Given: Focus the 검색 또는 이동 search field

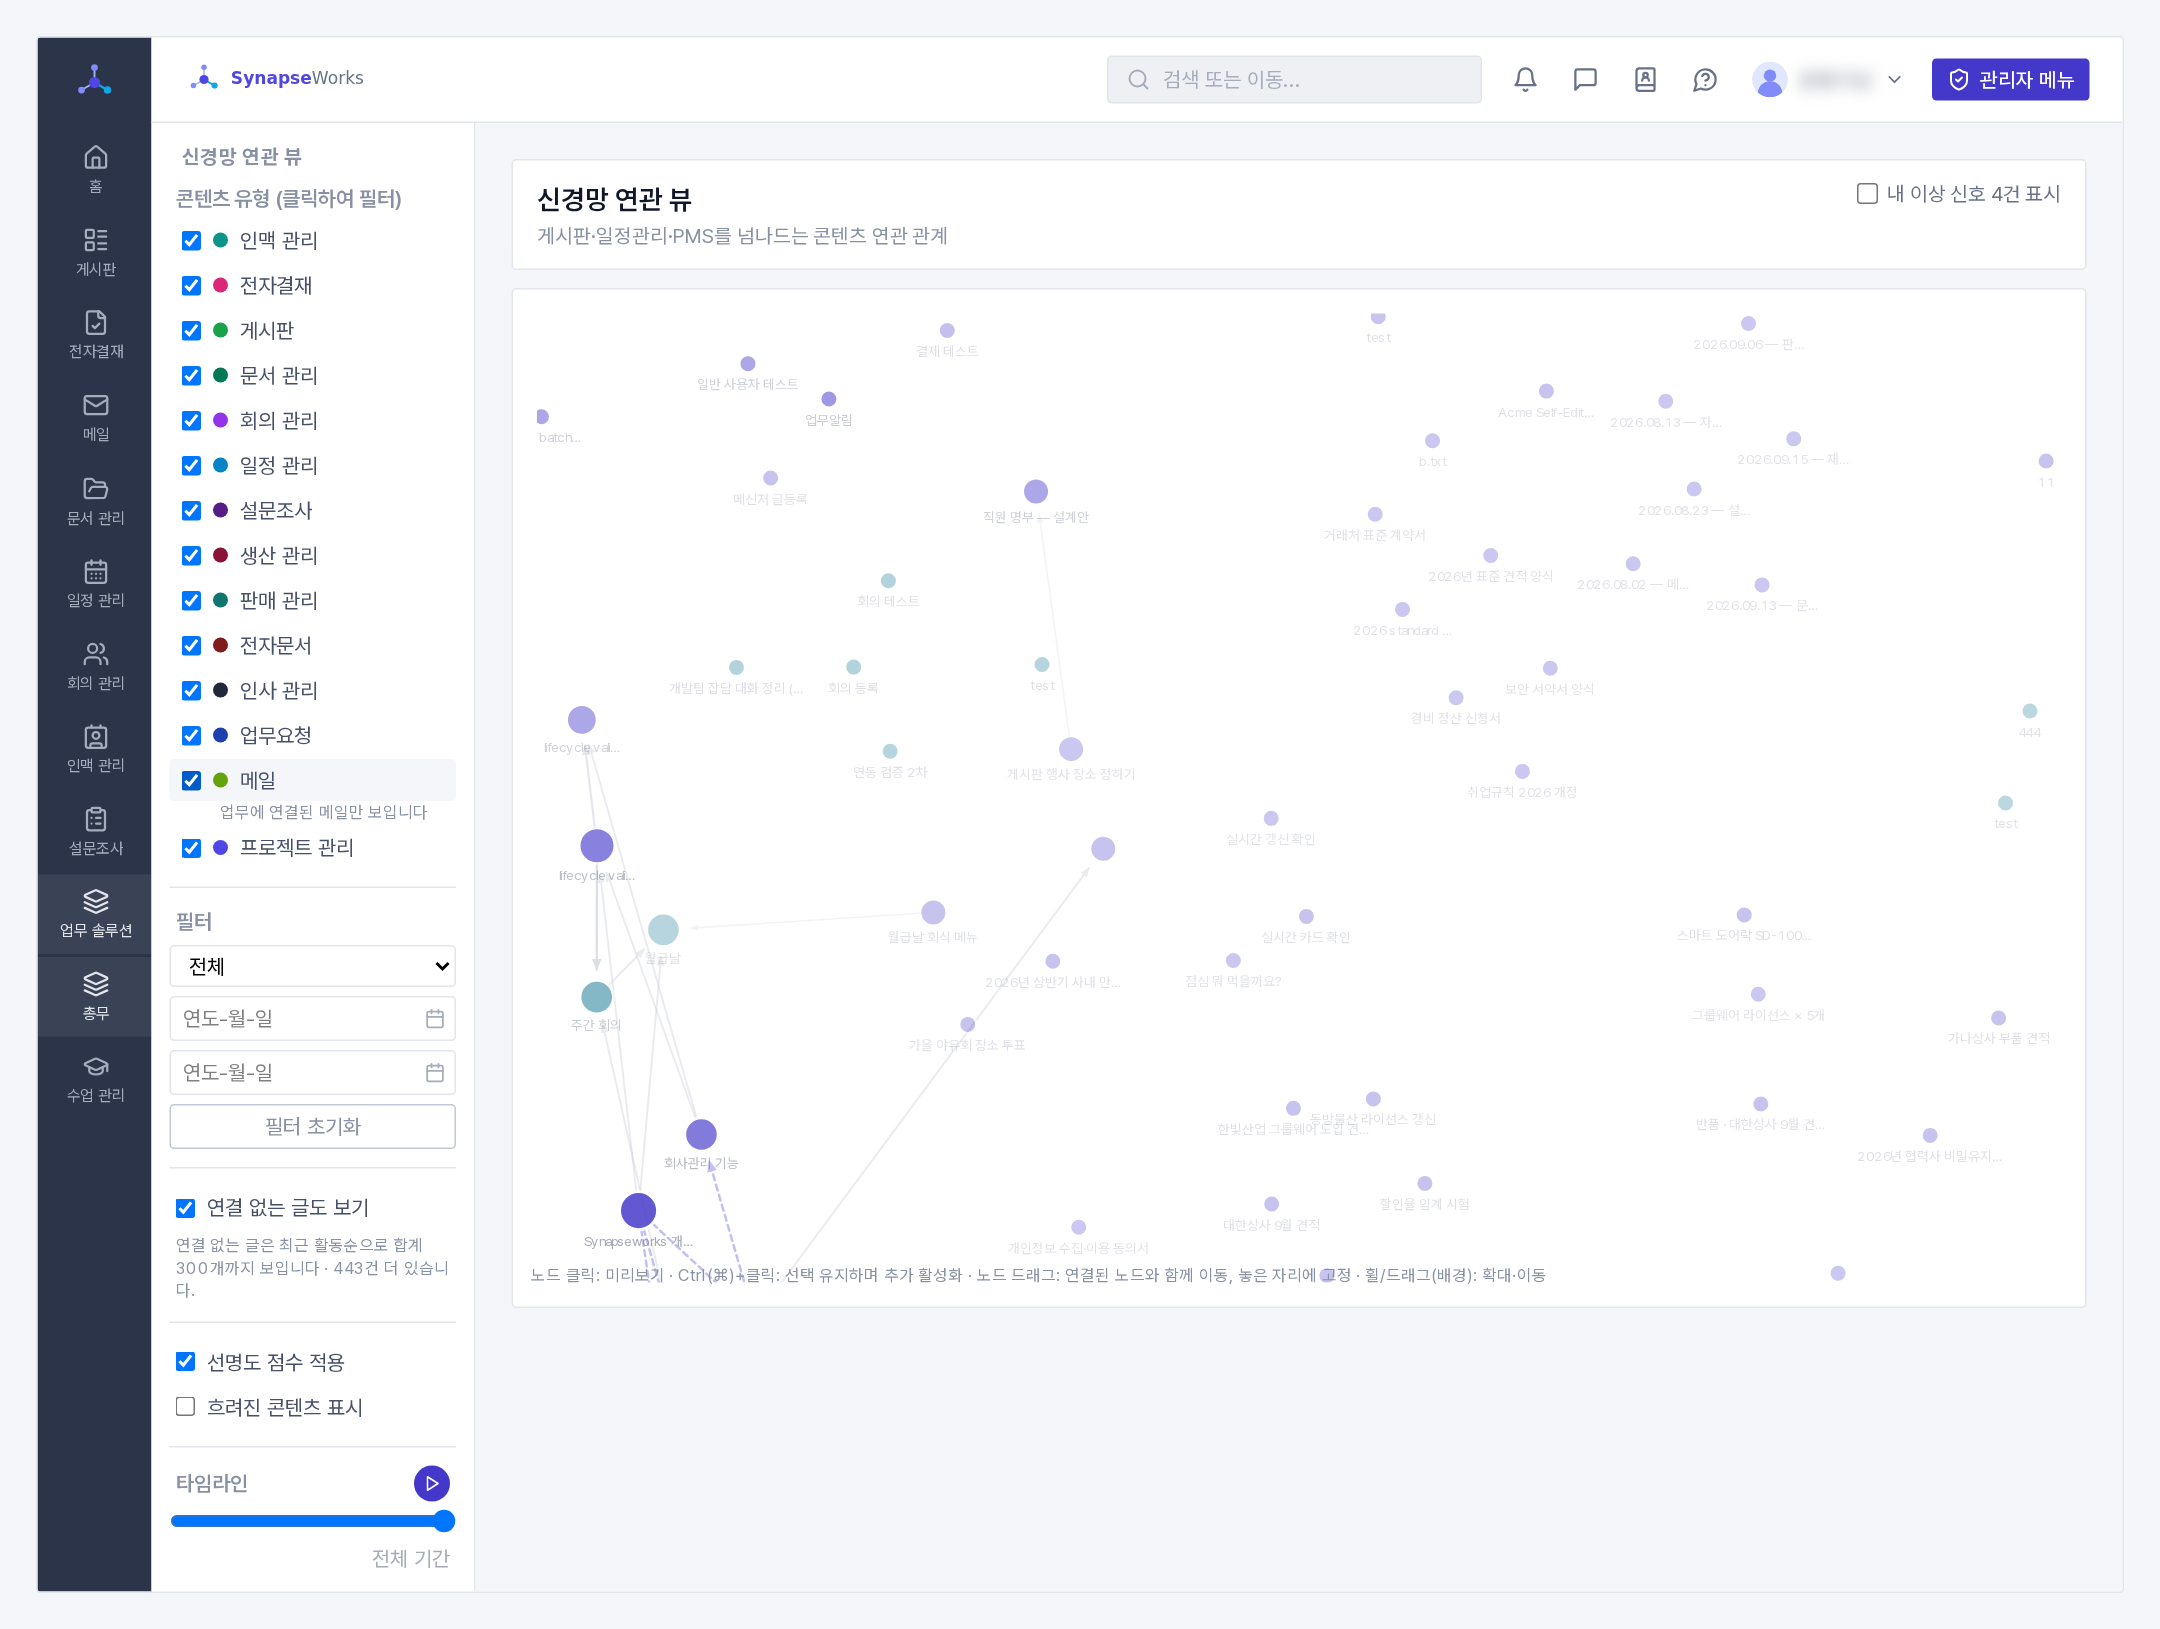Looking at the screenshot, I should 1294,79.
